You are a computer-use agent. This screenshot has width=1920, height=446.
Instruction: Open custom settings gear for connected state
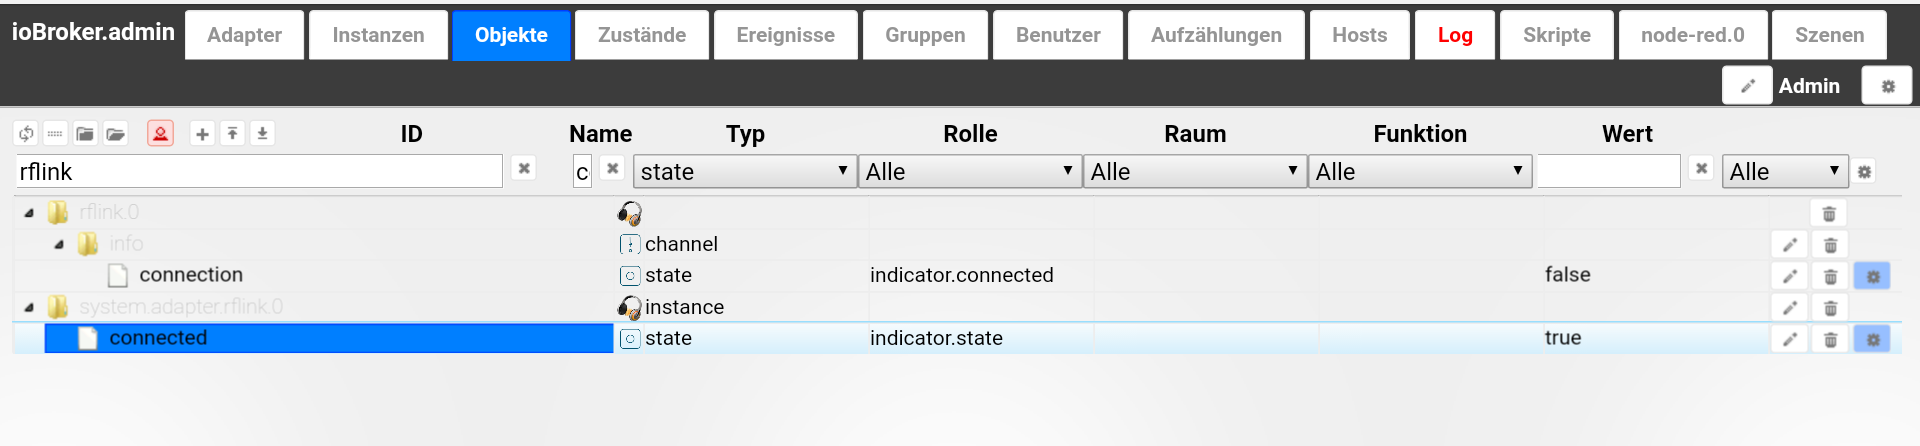tap(1872, 339)
